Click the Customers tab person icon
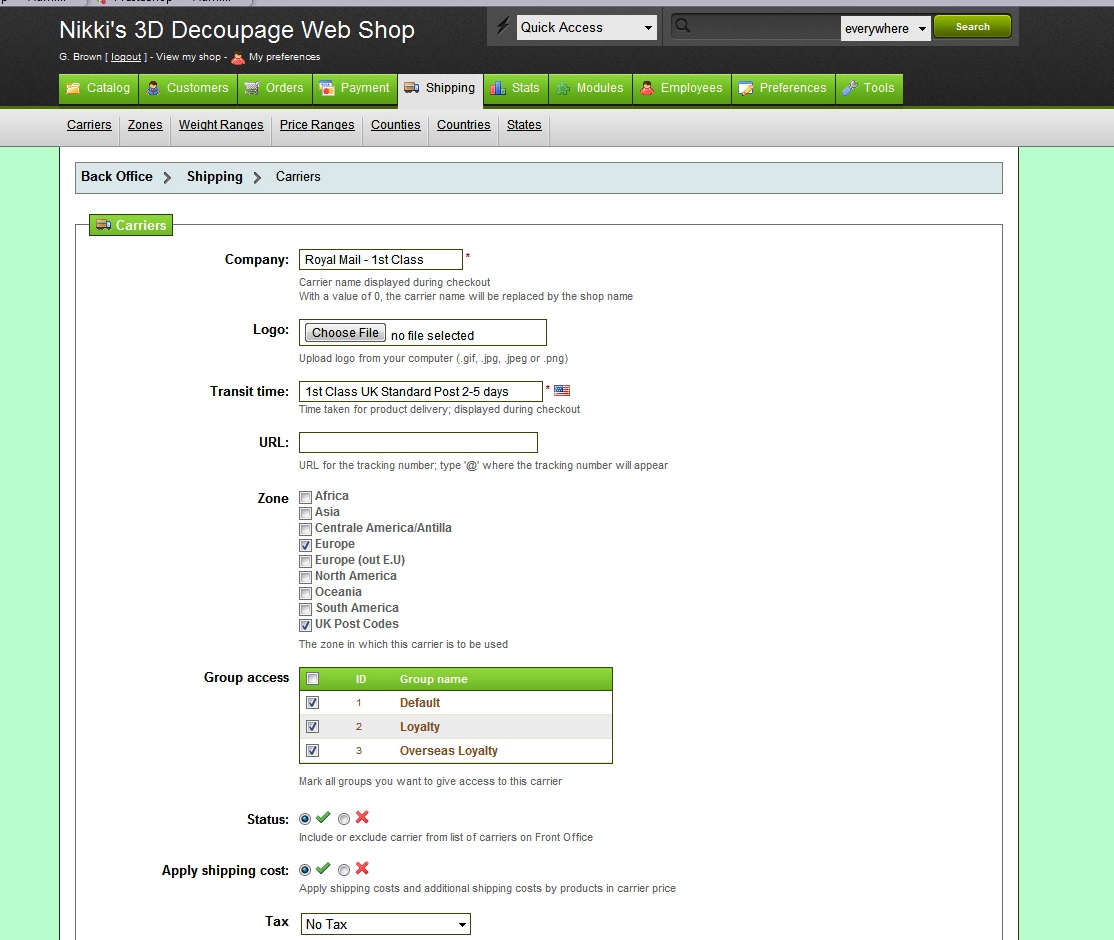Image resolution: width=1114 pixels, height=940 pixels. coord(153,88)
